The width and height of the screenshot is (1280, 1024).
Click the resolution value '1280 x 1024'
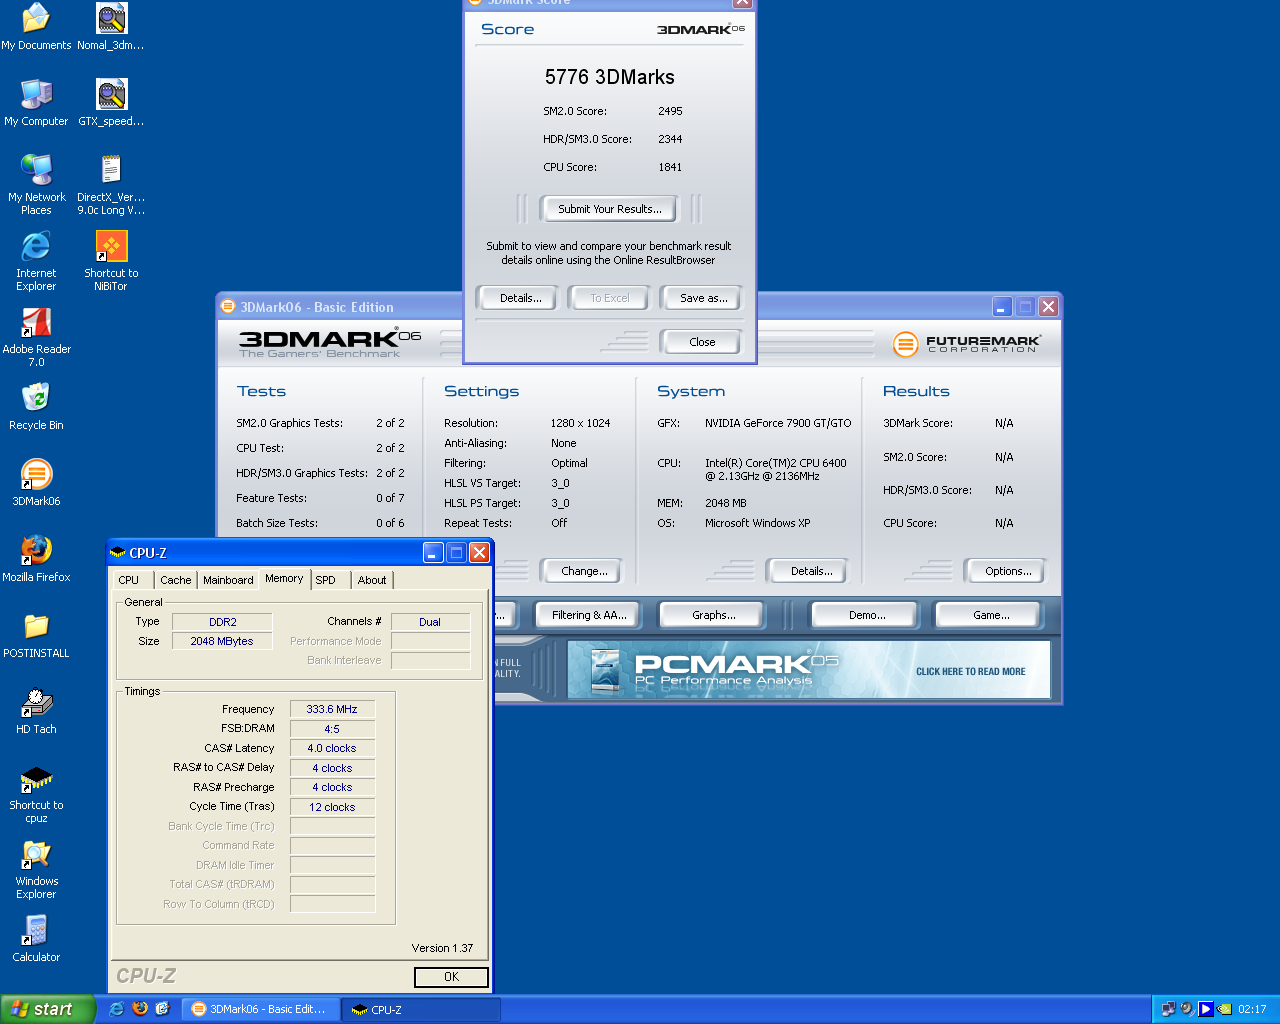pos(580,423)
